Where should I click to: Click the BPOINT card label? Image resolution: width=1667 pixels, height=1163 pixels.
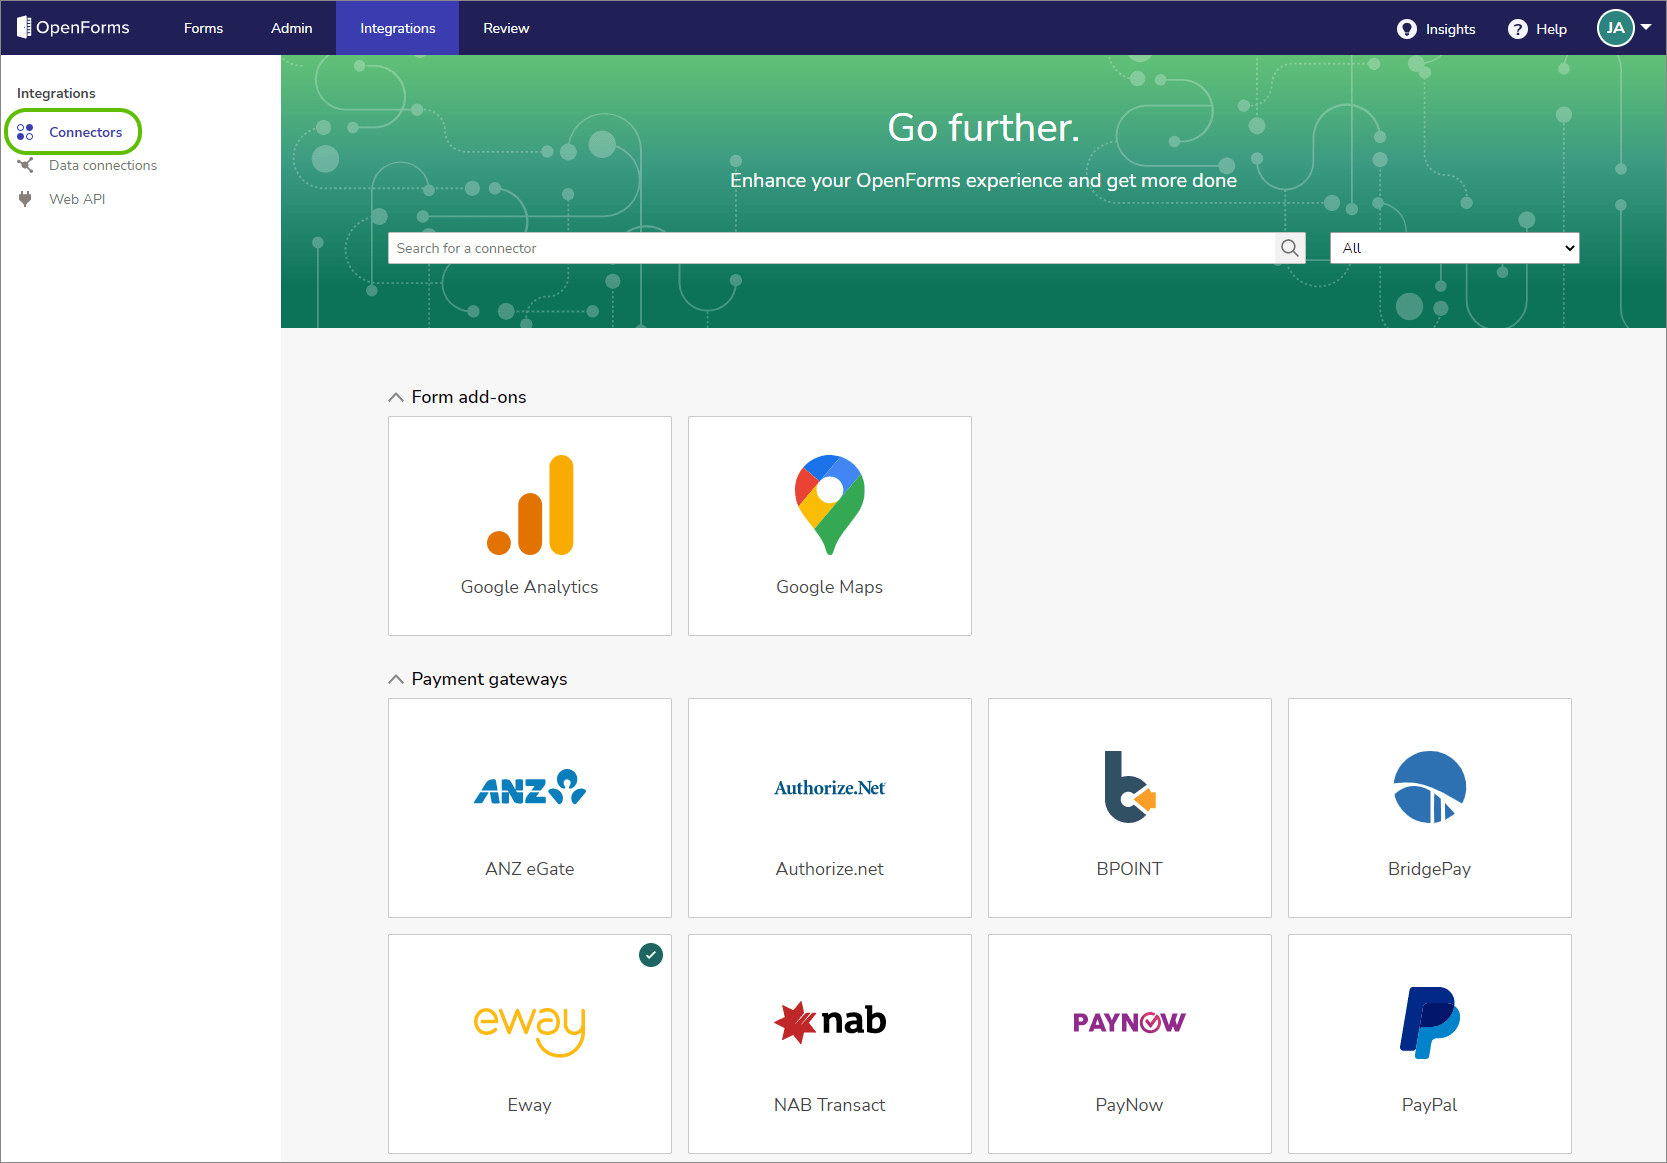[x=1130, y=869]
